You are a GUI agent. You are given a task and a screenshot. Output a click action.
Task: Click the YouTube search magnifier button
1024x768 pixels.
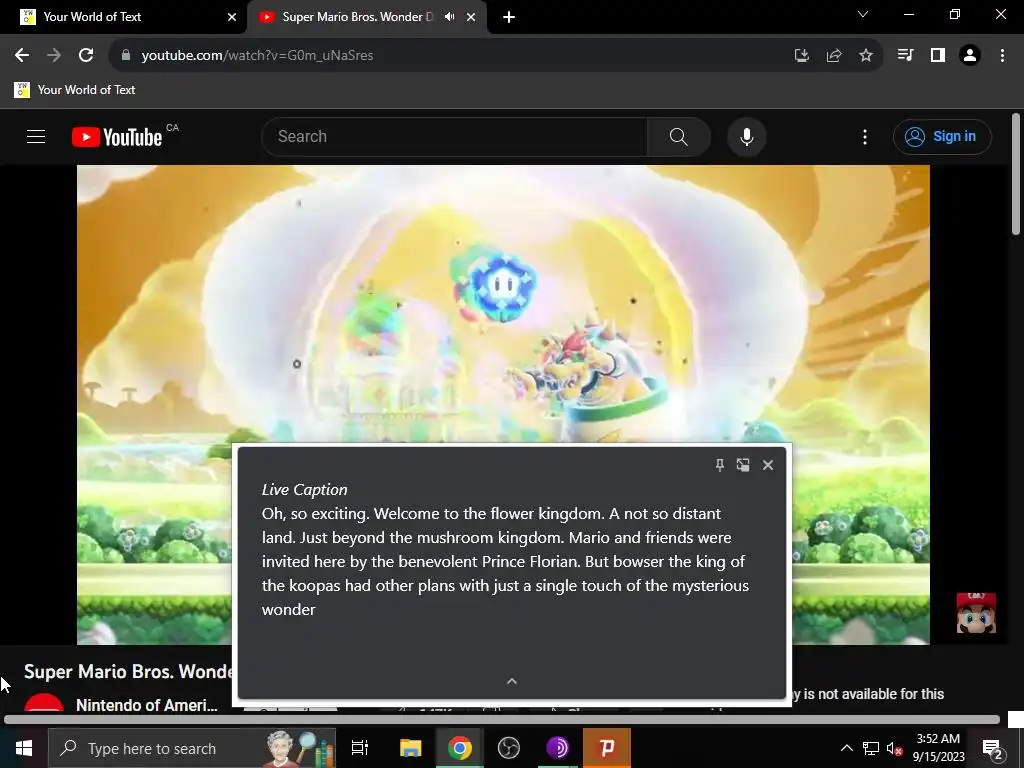(x=679, y=136)
